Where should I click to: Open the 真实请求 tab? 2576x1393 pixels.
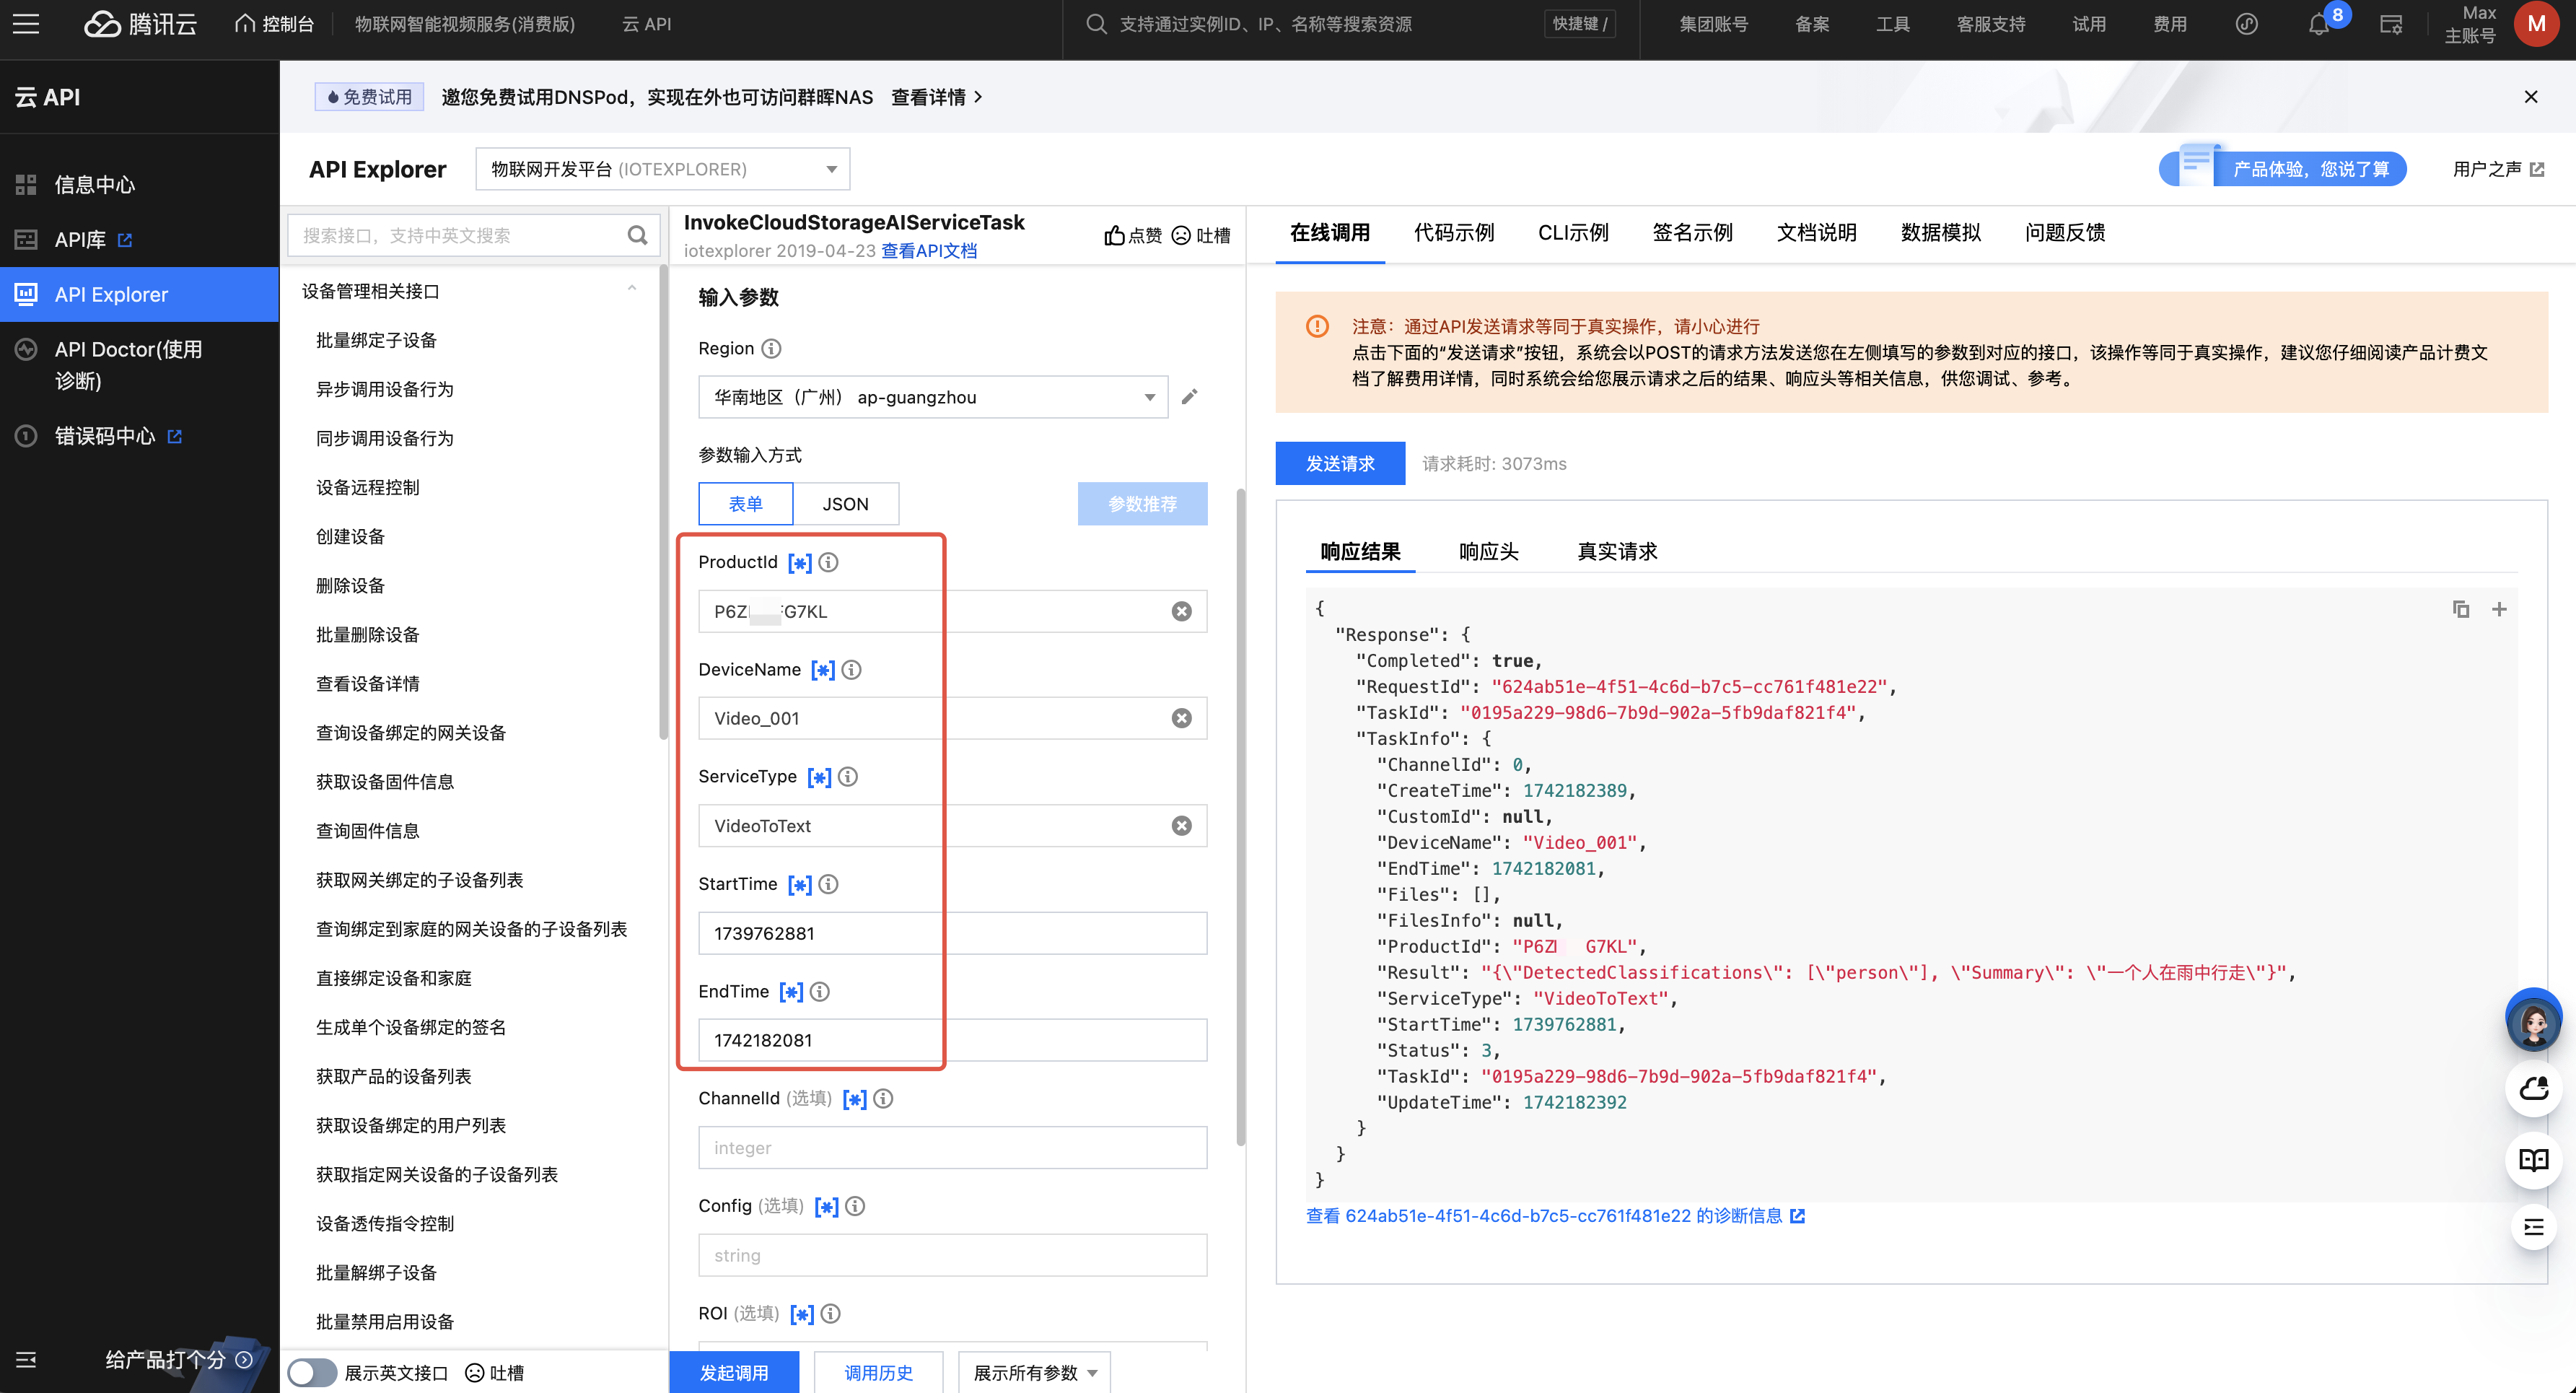click(x=1617, y=552)
